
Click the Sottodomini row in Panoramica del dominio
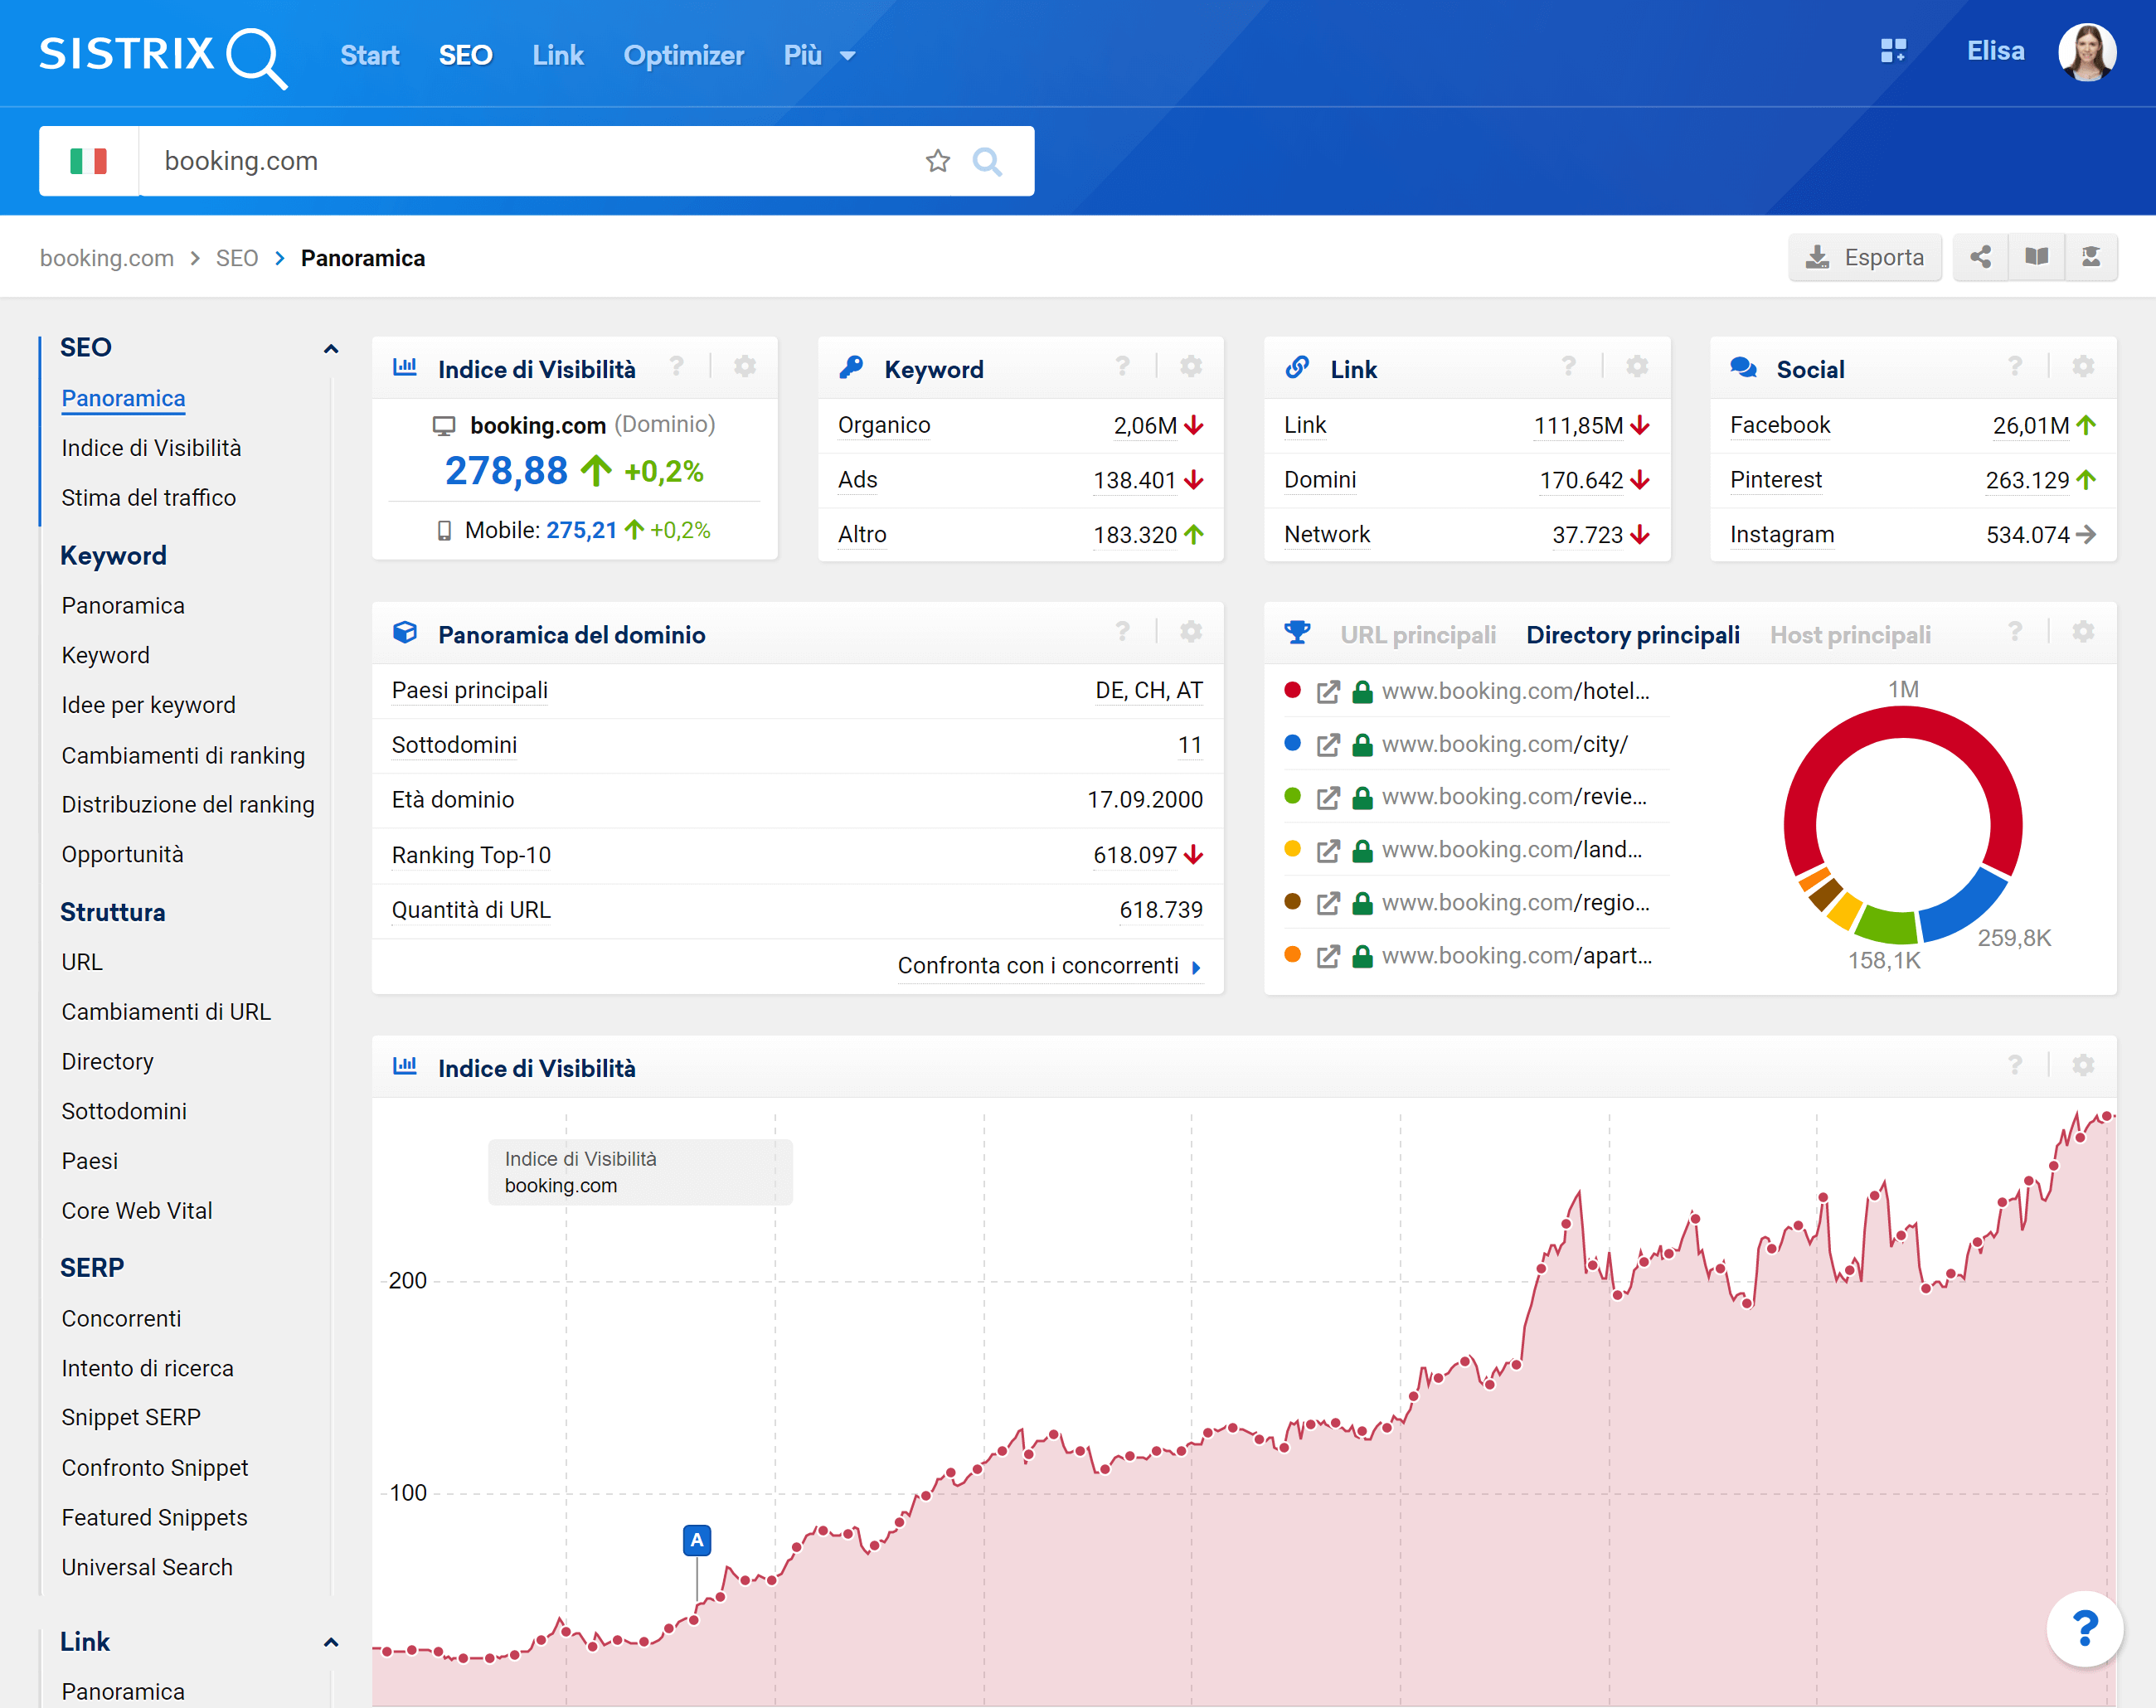pos(797,745)
